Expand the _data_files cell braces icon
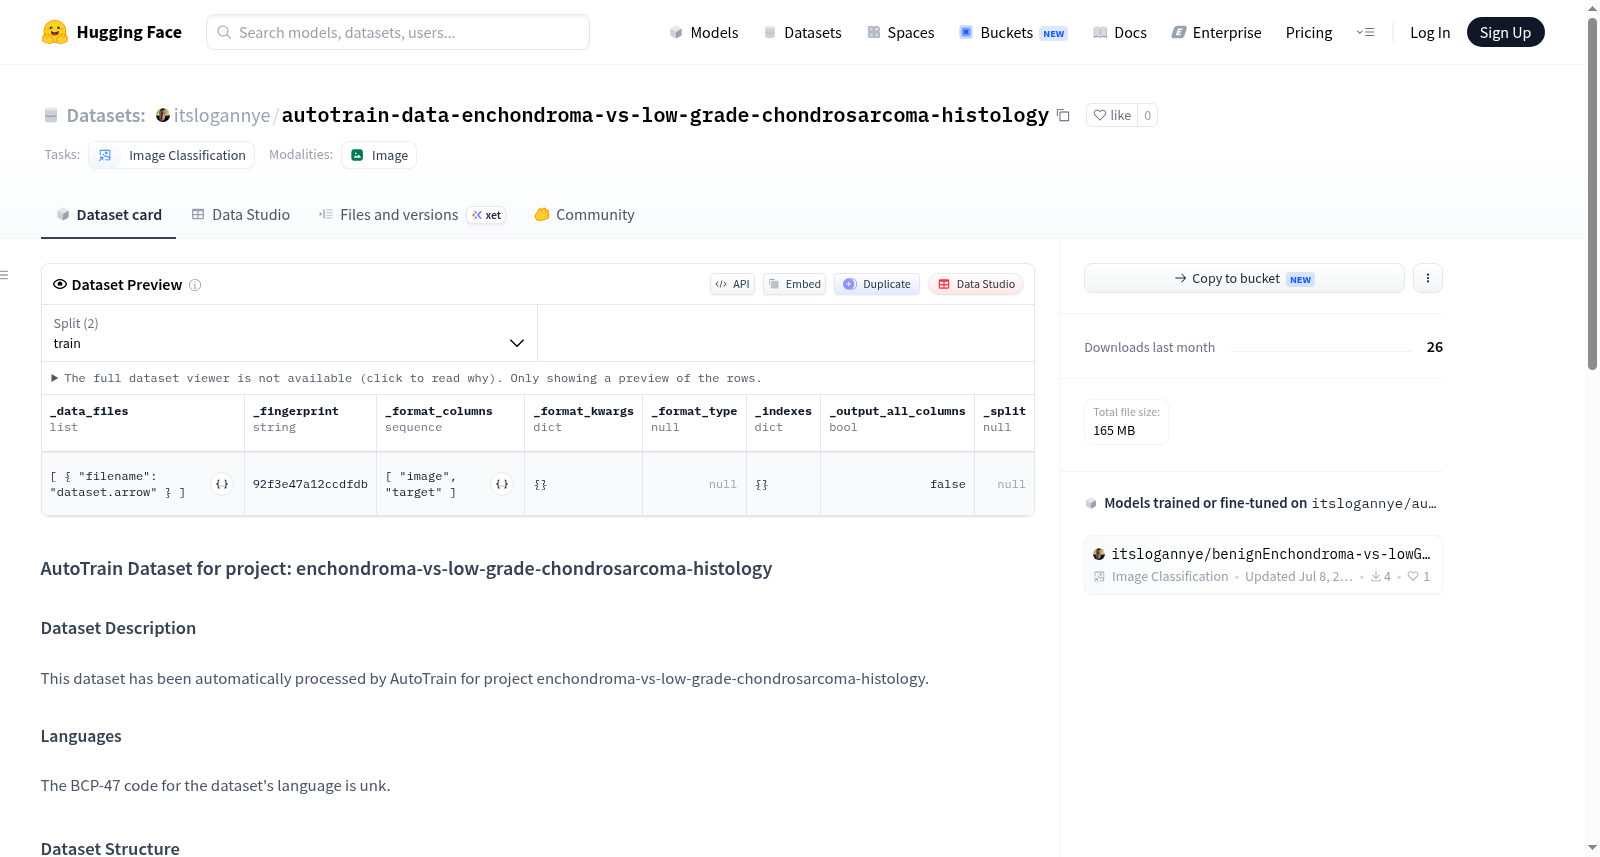This screenshot has width=1600, height=857. click(x=222, y=484)
